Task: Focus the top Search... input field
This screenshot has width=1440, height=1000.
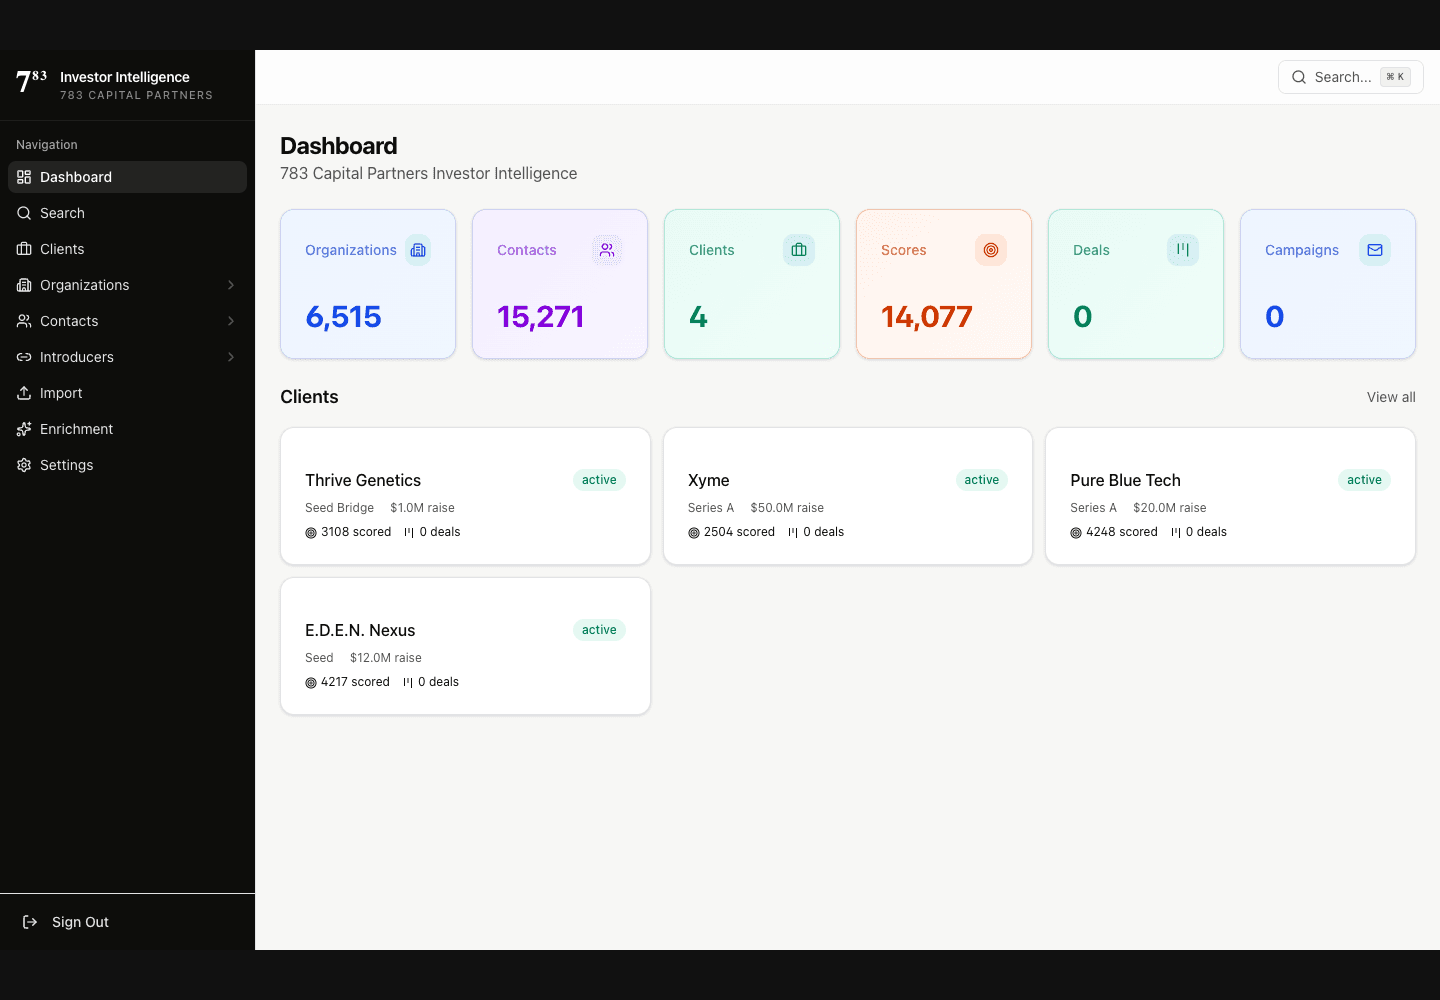Action: 1350,77
